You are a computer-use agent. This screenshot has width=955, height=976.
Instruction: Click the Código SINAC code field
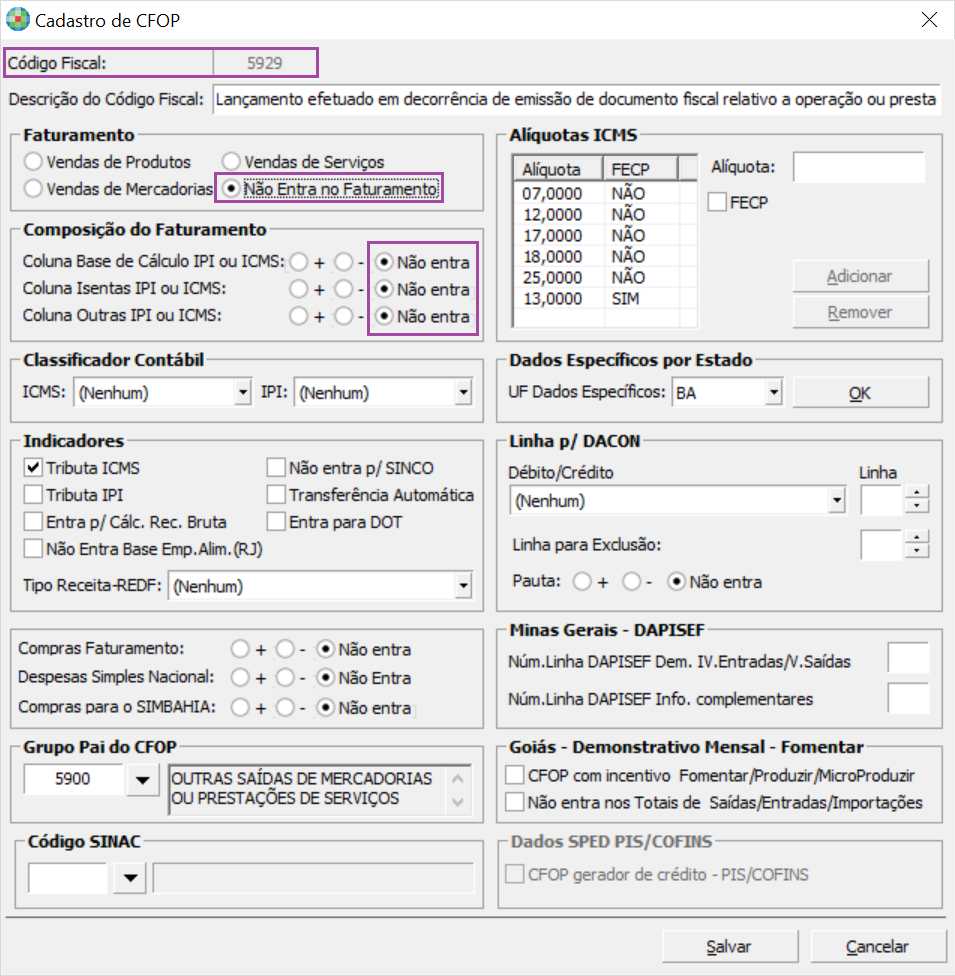pos(68,878)
